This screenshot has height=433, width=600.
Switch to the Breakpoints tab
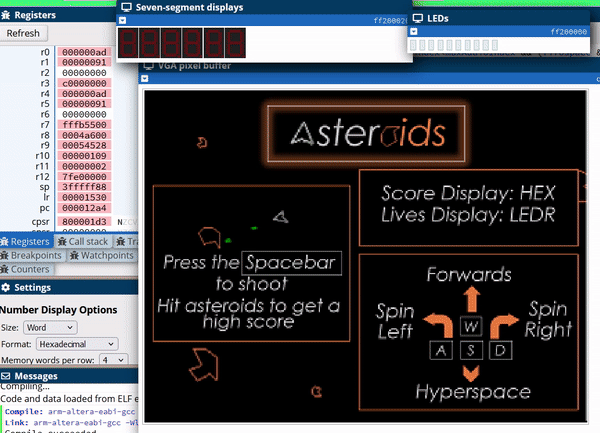click(32, 255)
